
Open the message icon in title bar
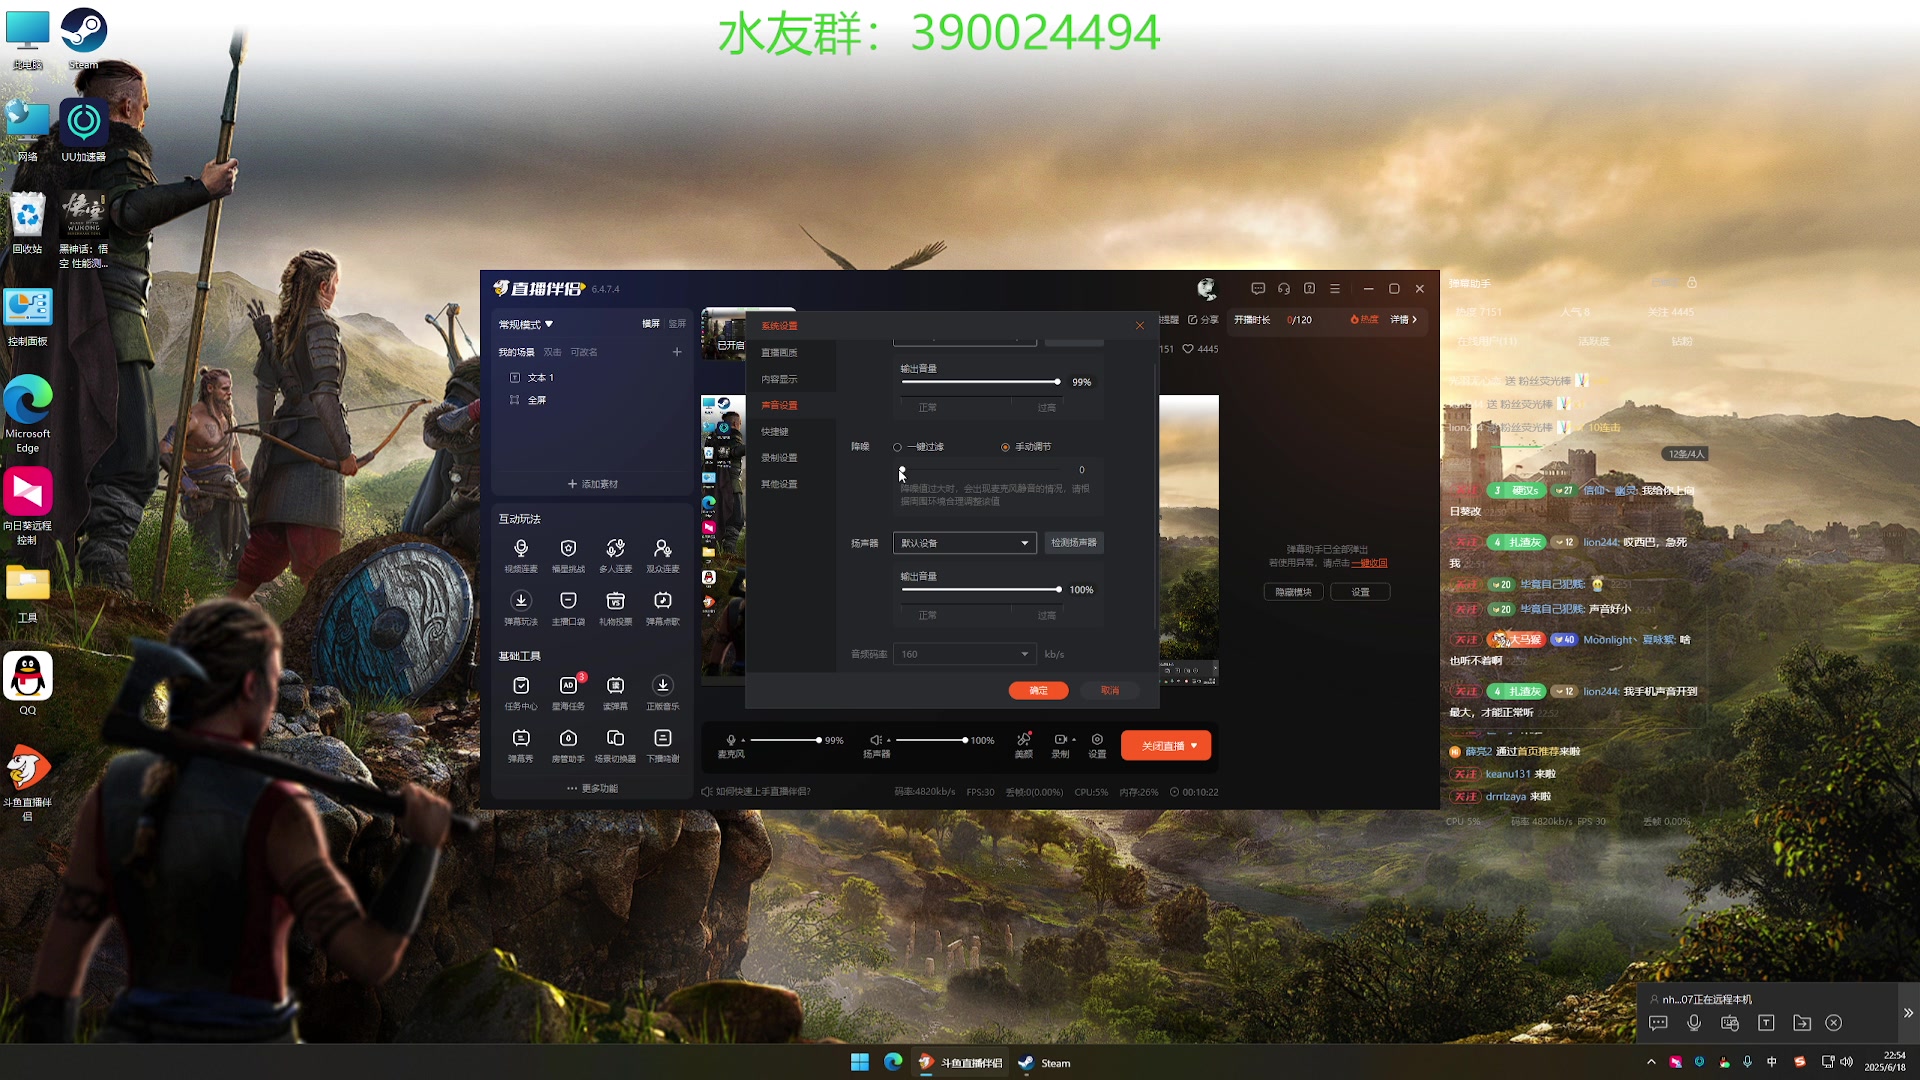(x=1258, y=289)
